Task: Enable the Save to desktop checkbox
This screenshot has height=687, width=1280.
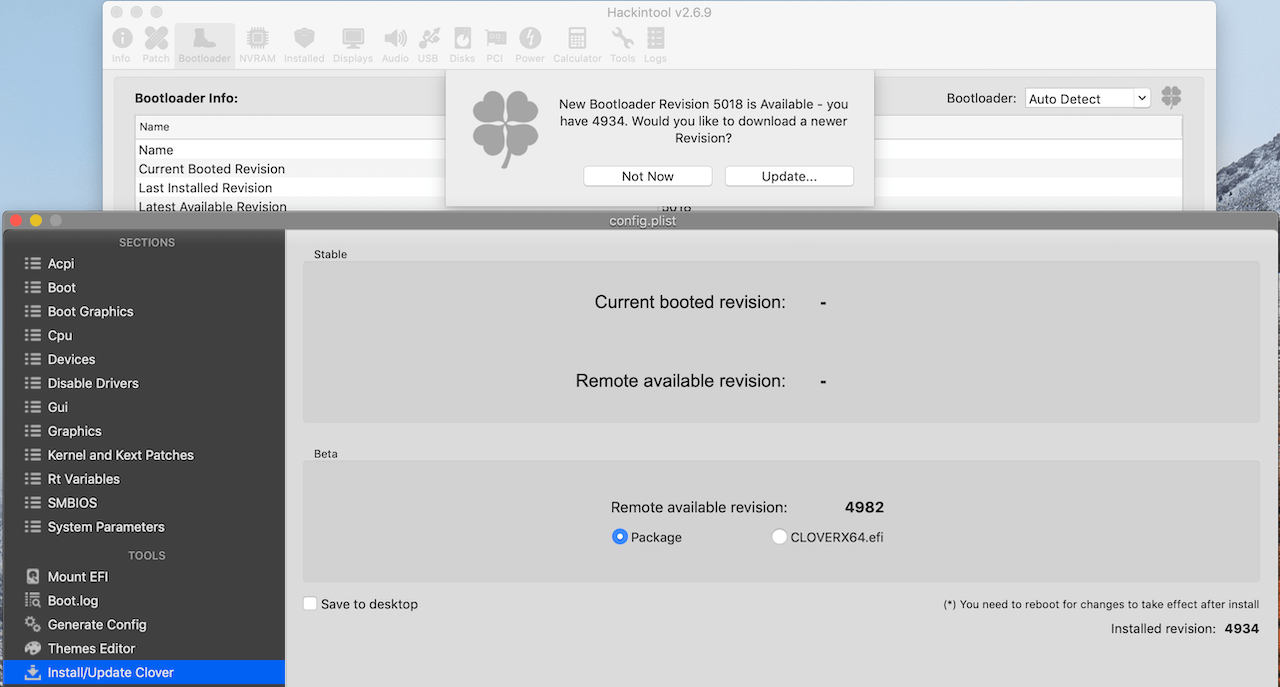Action: coord(310,604)
